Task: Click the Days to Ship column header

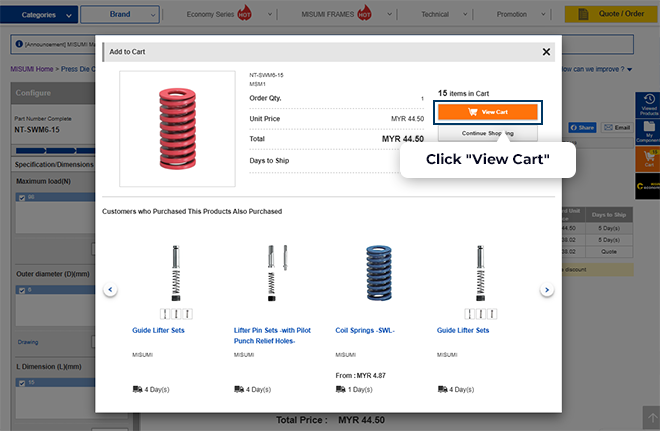Action: click(x=609, y=215)
